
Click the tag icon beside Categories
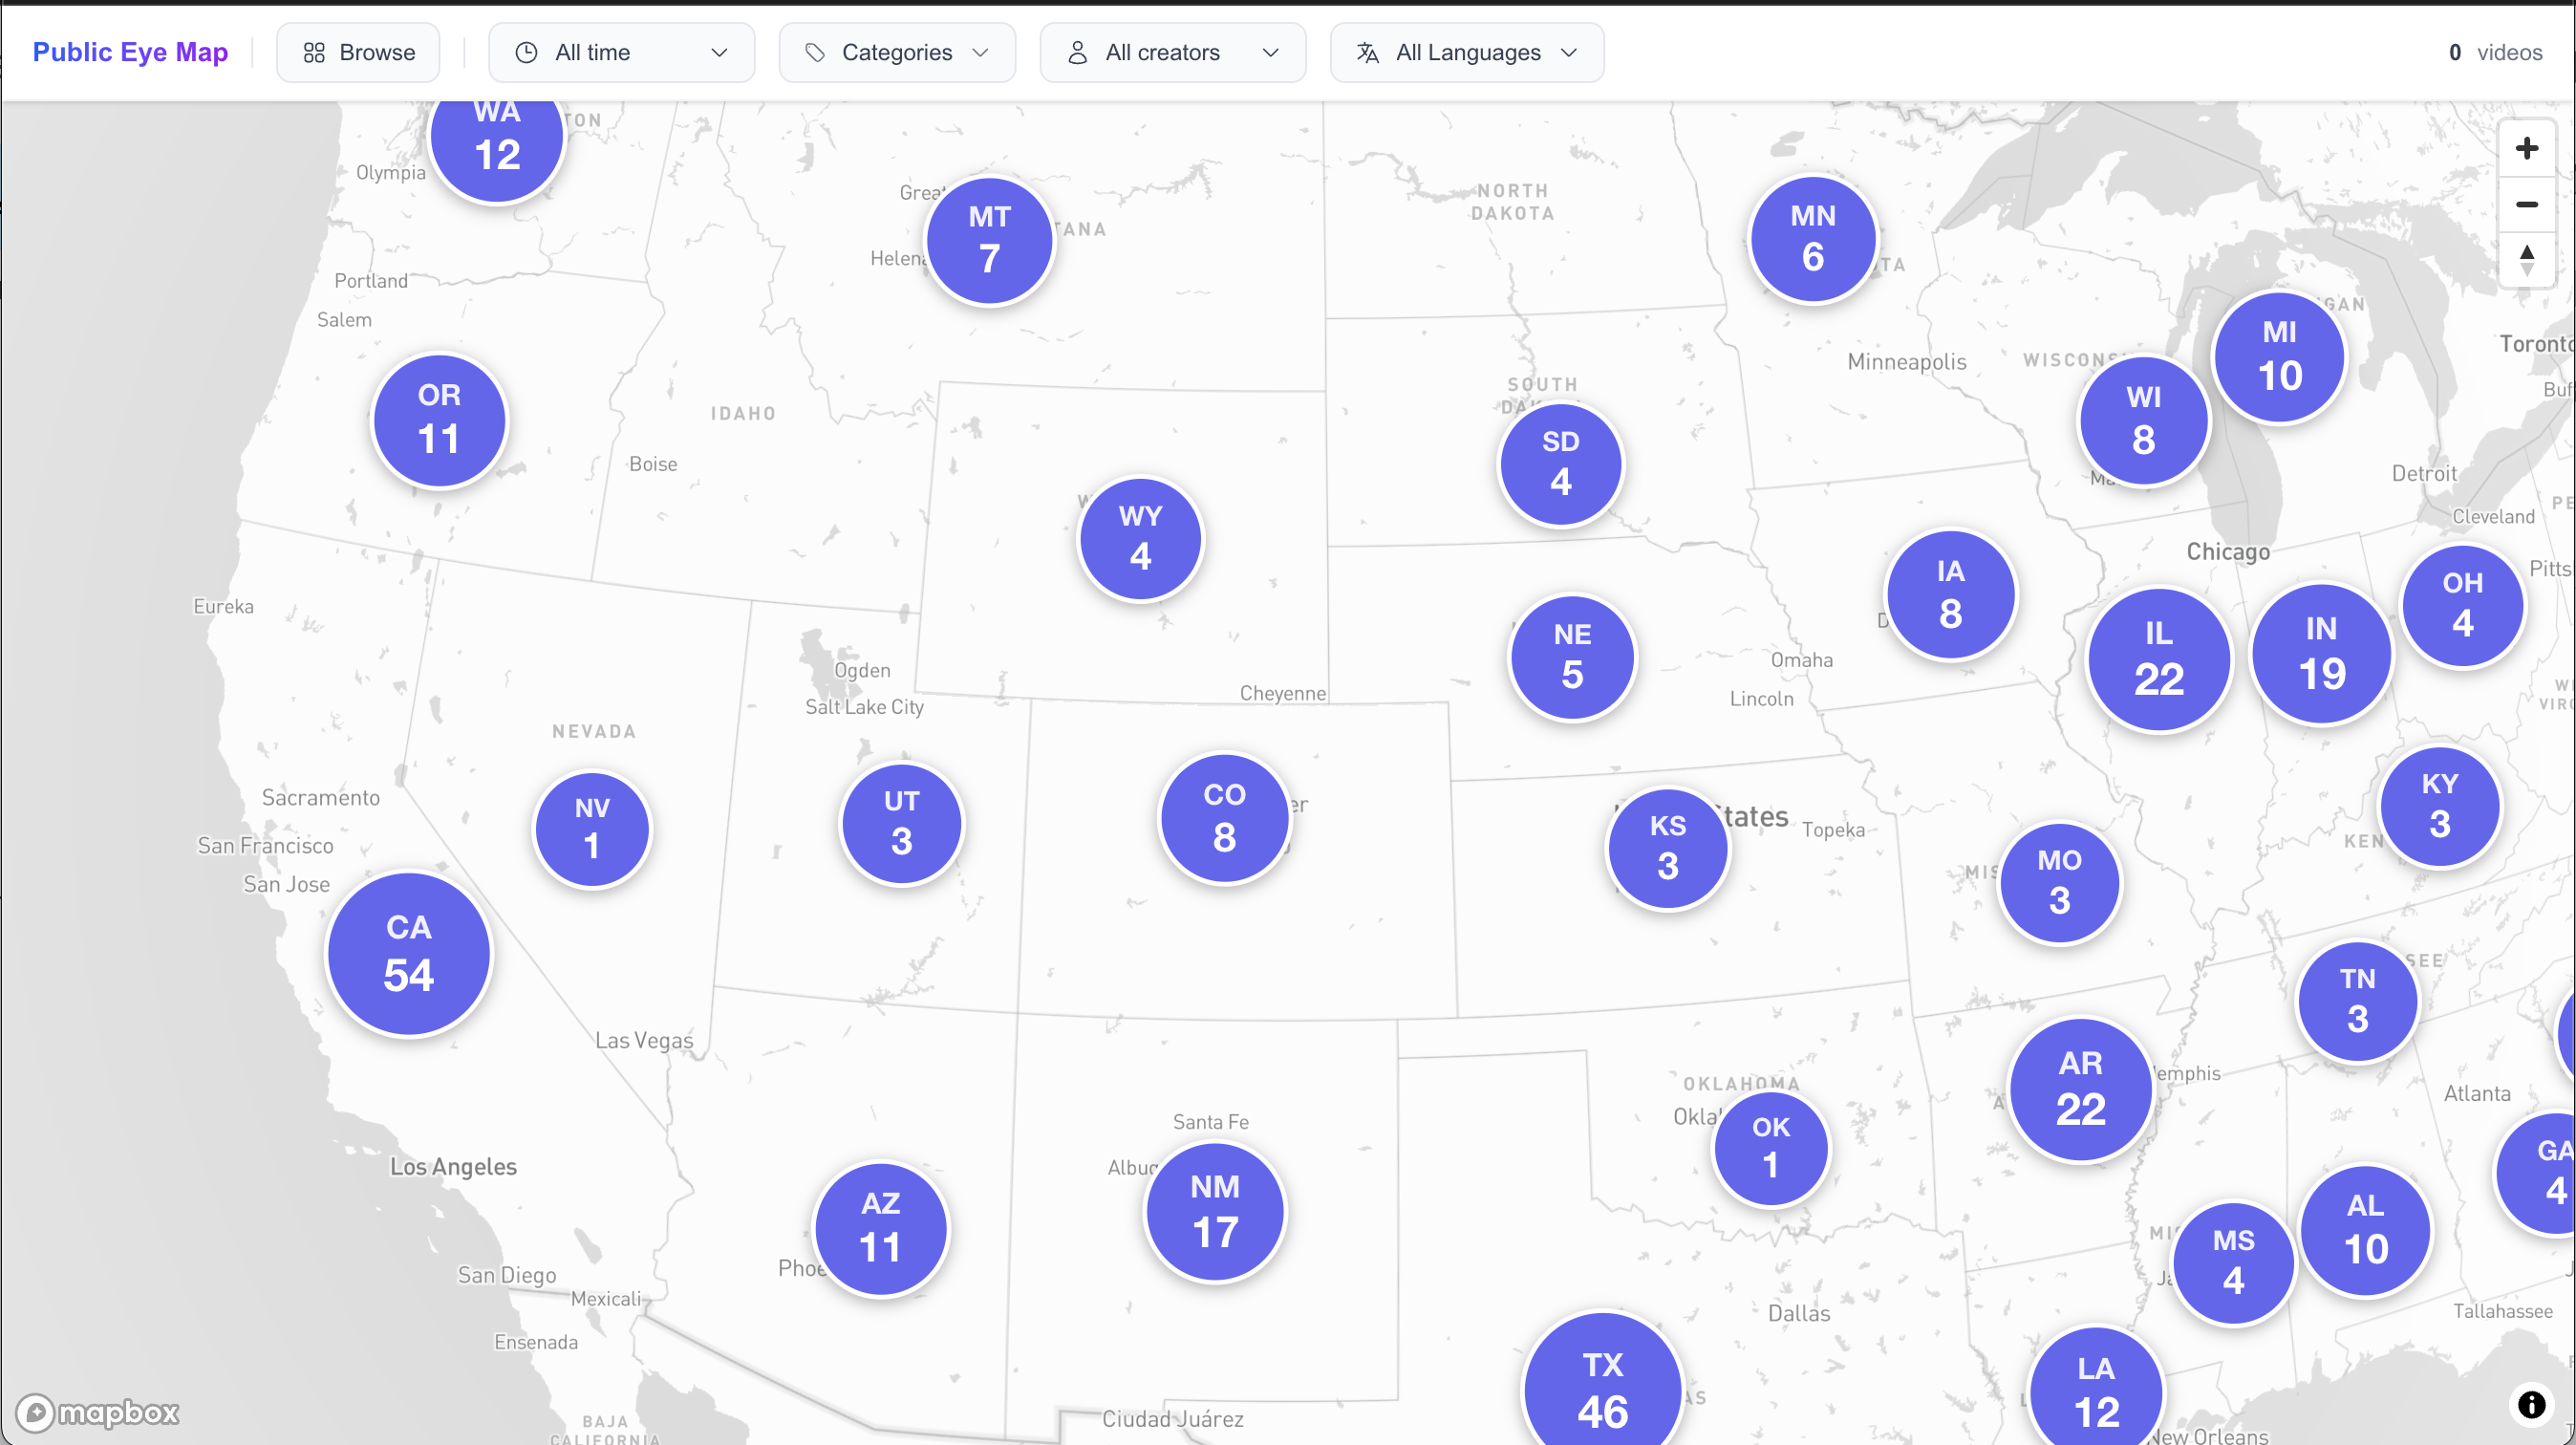815,52
